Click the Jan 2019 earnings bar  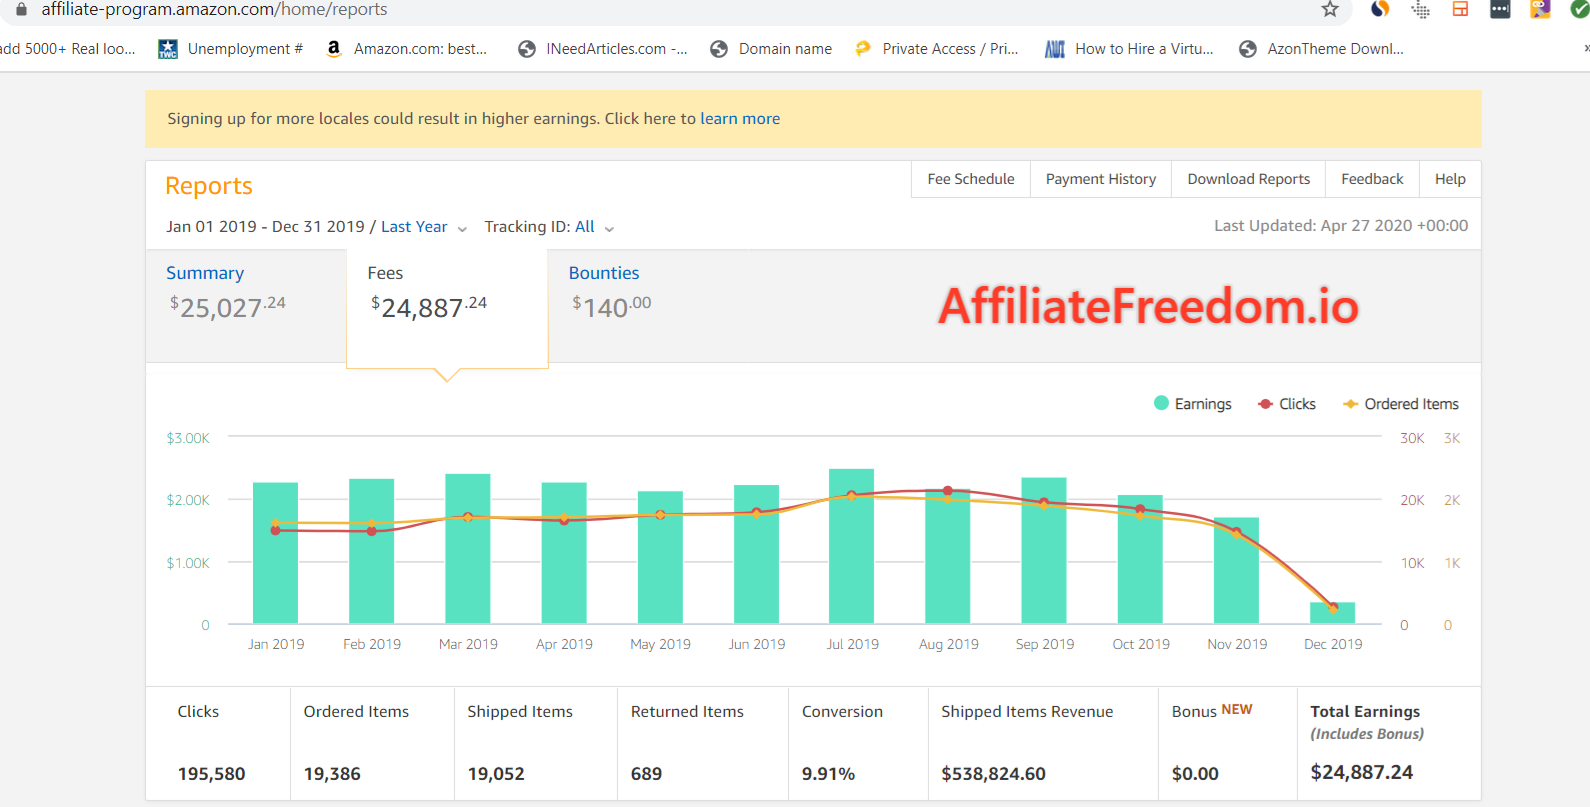click(275, 553)
